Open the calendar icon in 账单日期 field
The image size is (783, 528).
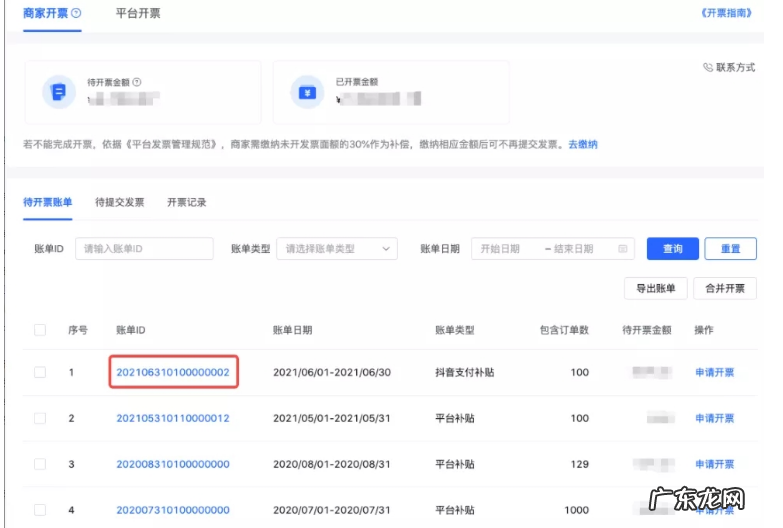point(623,249)
